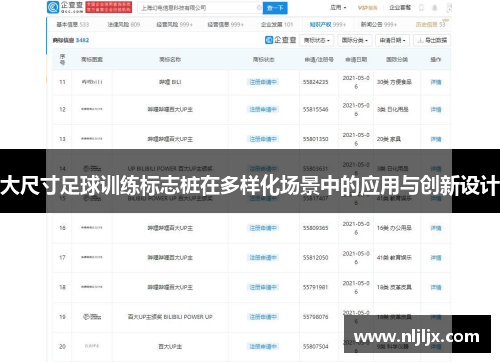Select the 知识产权 999+ tab
Screen dimensions: 500x362
(x=328, y=24)
